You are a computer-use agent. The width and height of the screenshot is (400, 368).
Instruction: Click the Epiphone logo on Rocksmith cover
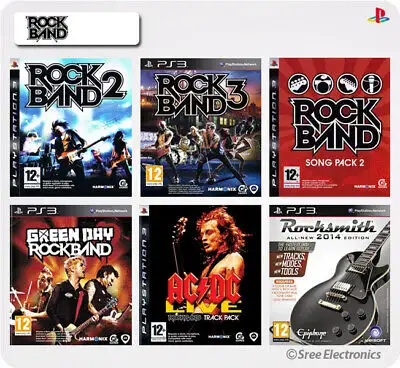[307, 333]
